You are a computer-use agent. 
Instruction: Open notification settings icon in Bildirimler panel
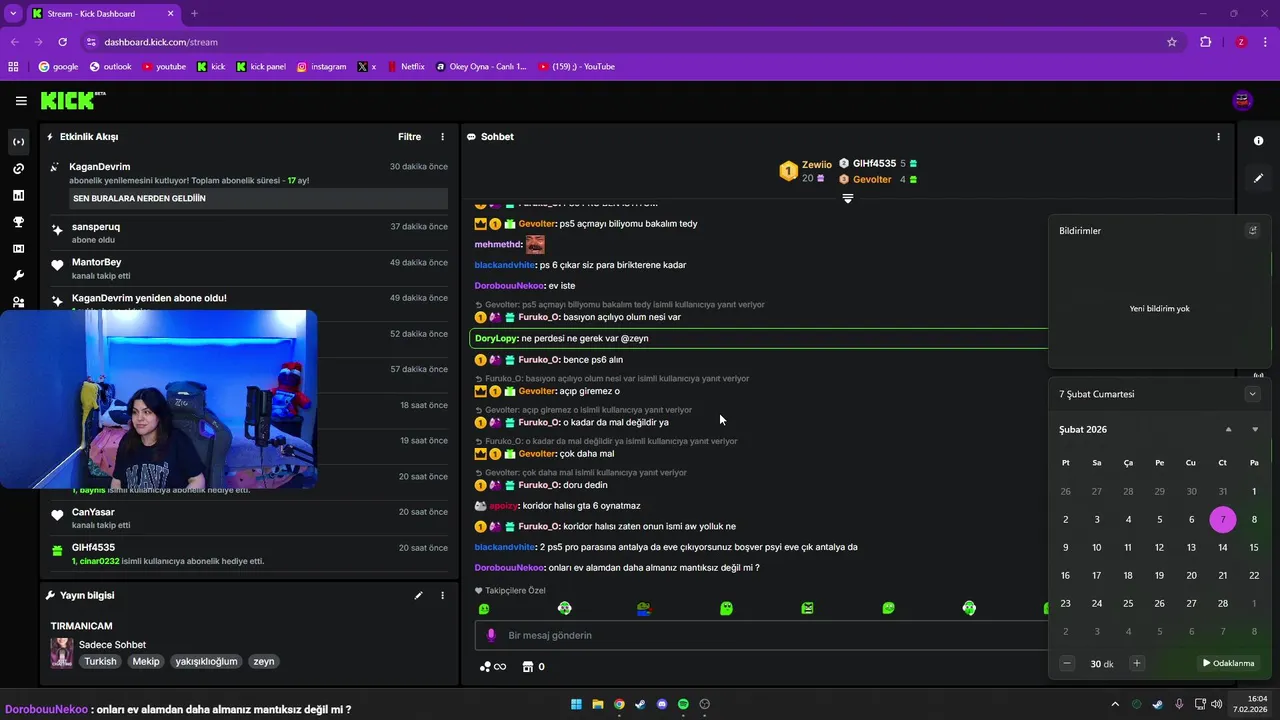click(1252, 231)
